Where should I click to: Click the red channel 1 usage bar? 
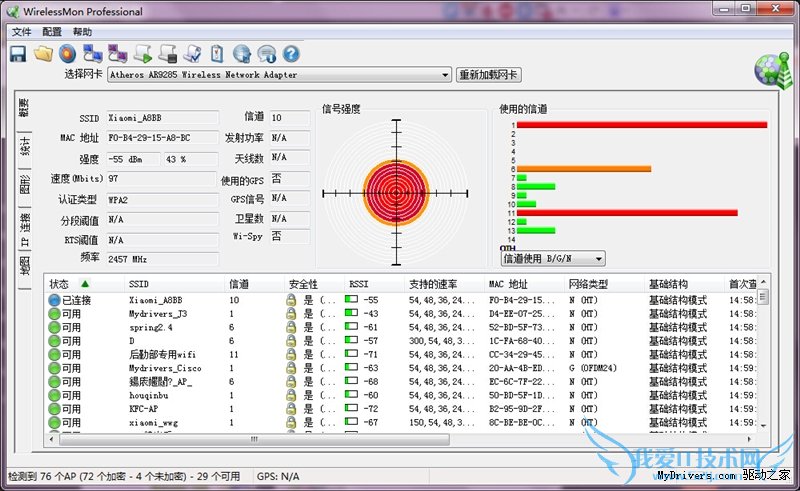pos(640,125)
